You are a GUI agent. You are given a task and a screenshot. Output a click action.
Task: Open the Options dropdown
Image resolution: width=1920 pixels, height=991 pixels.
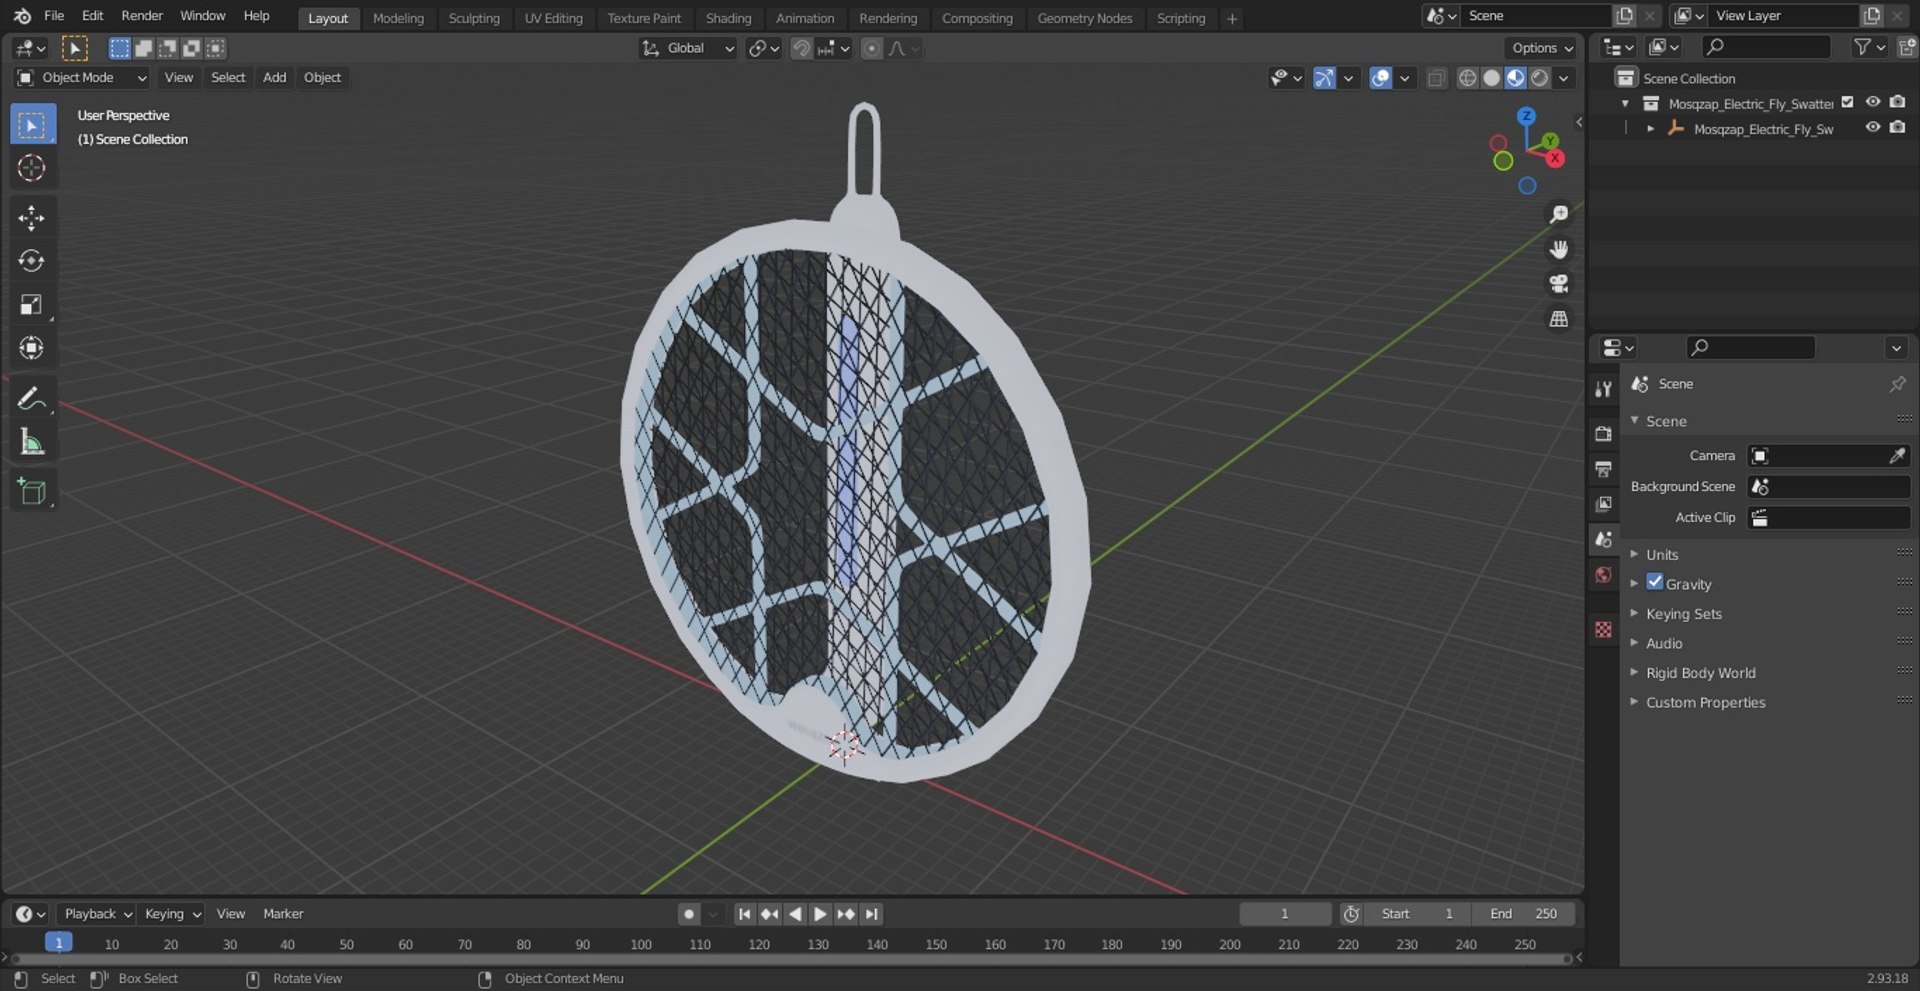tap(1542, 48)
